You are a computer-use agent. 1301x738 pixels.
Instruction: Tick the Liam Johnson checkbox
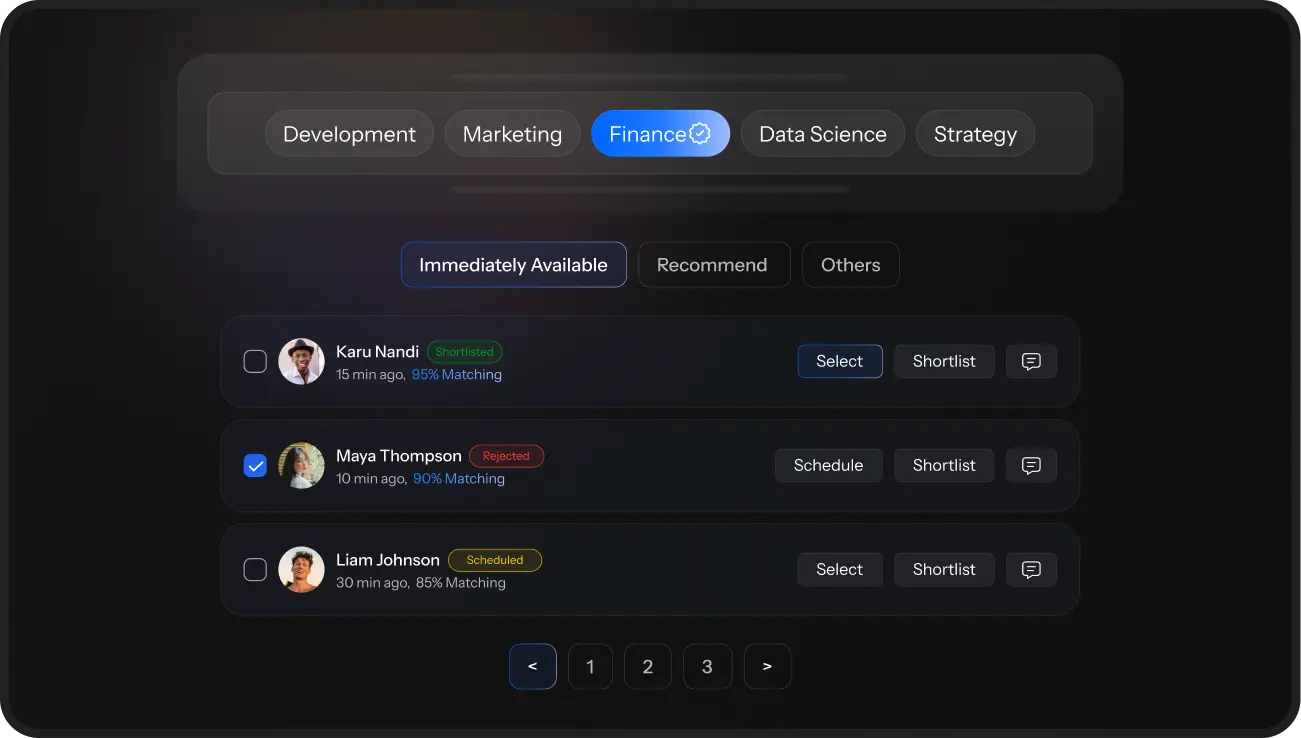[255, 570]
